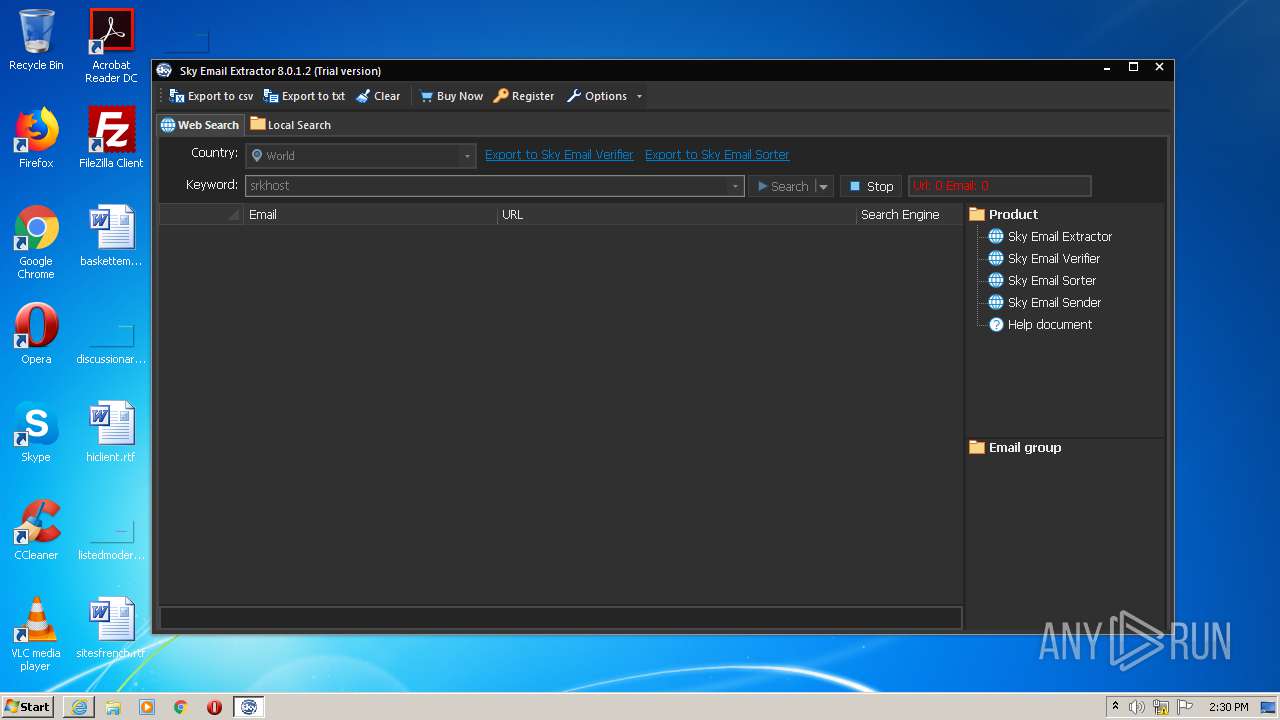The height and width of the screenshot is (720, 1280).
Task: Open the Help document item
Action: click(1050, 325)
